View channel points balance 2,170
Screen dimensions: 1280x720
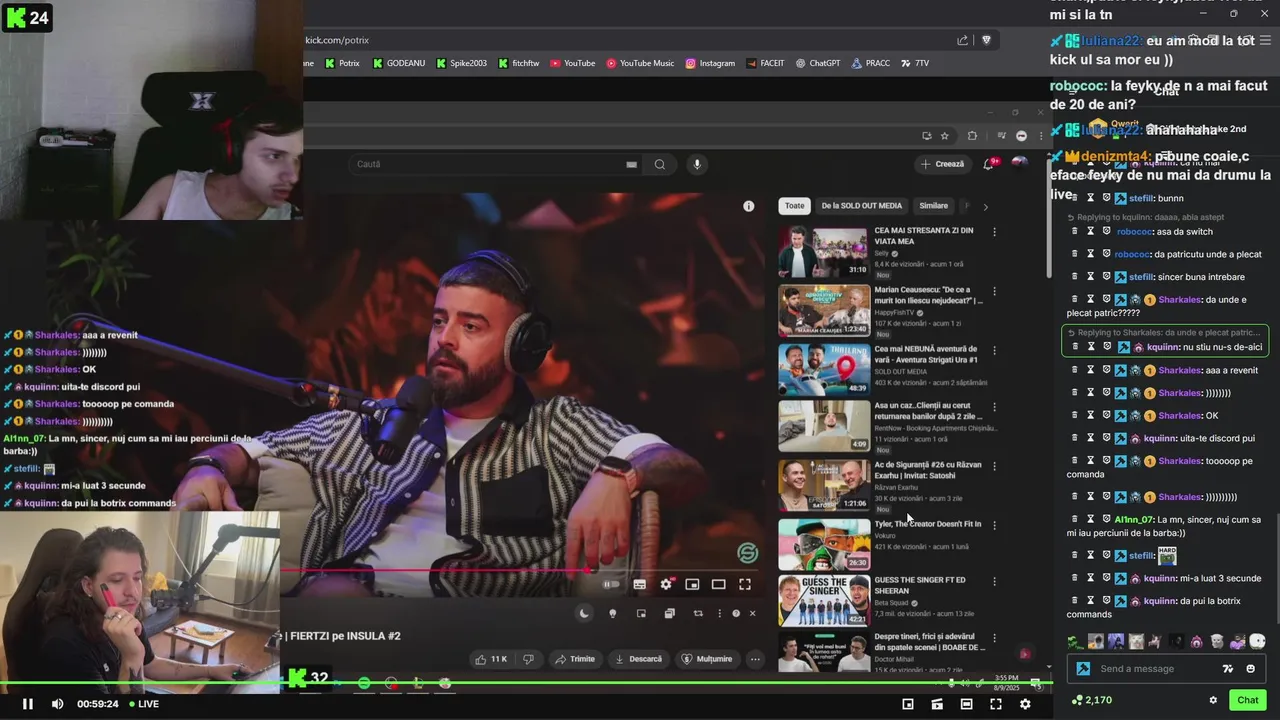tap(1091, 700)
